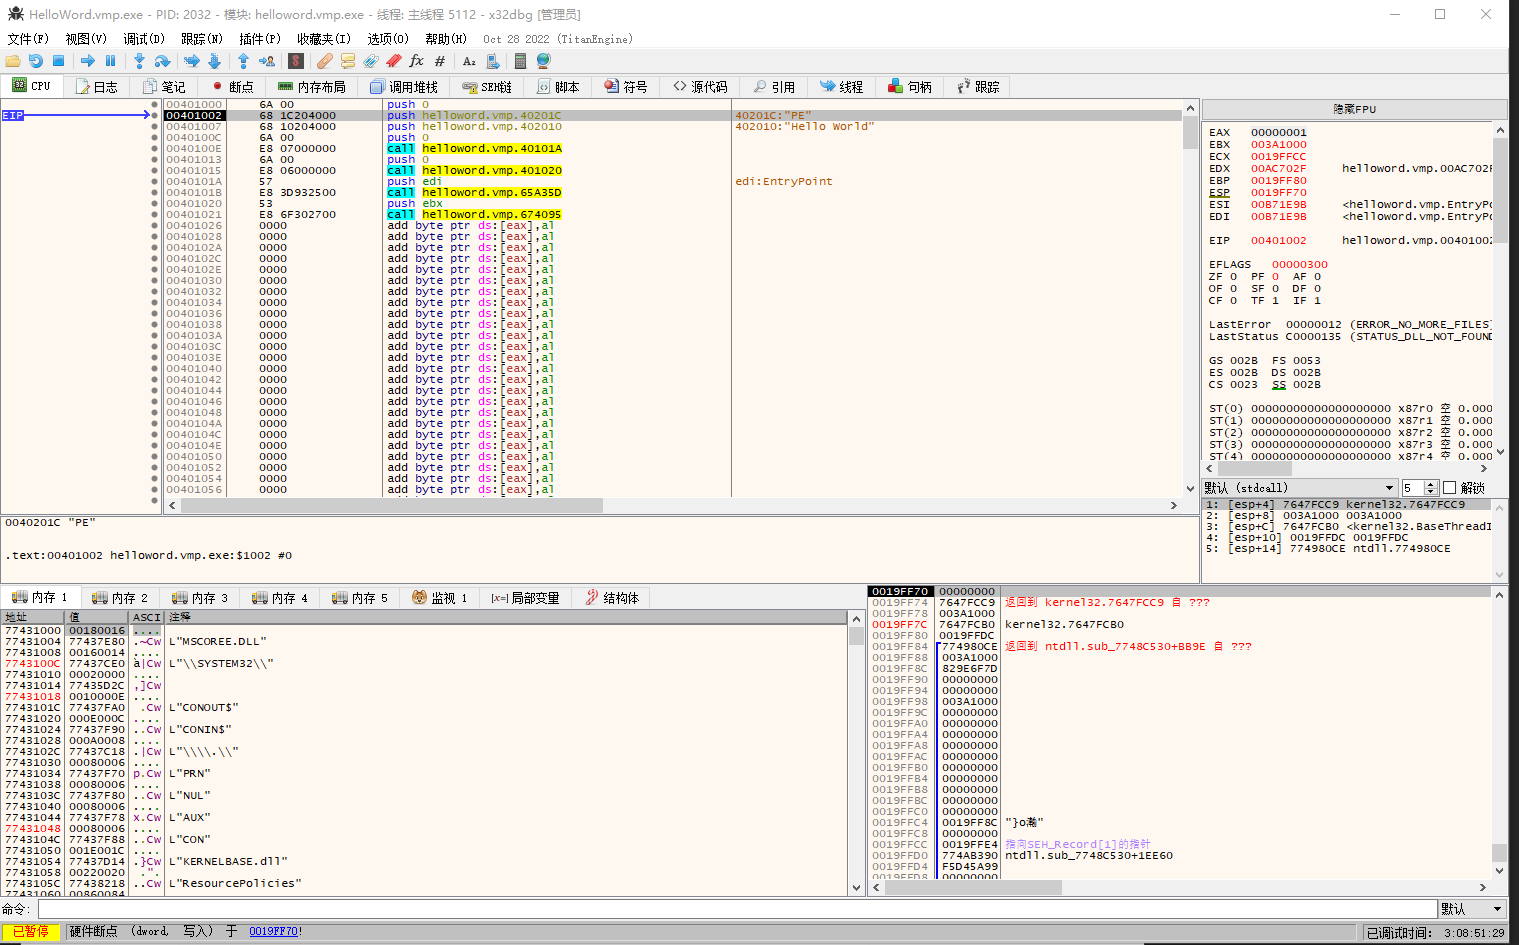Switch to the 内存布局 tab
The image size is (1519, 945).
coord(313,87)
